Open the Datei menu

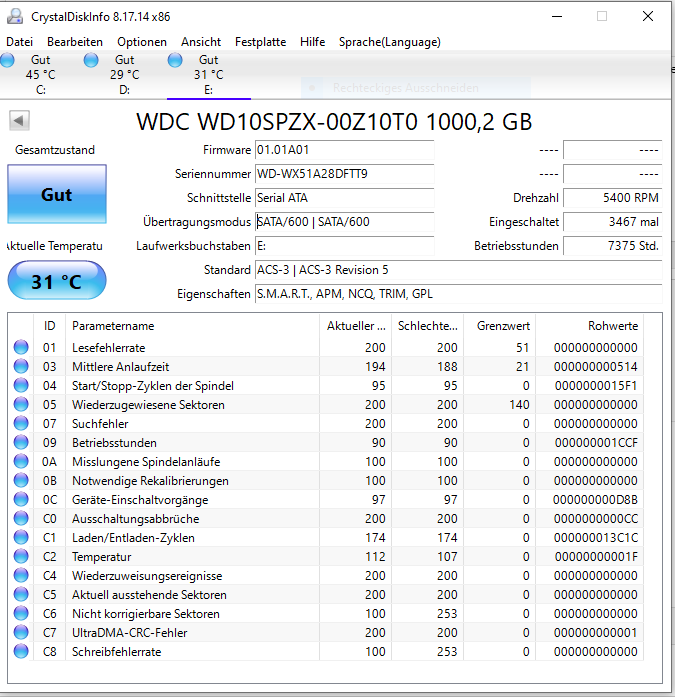[20, 42]
